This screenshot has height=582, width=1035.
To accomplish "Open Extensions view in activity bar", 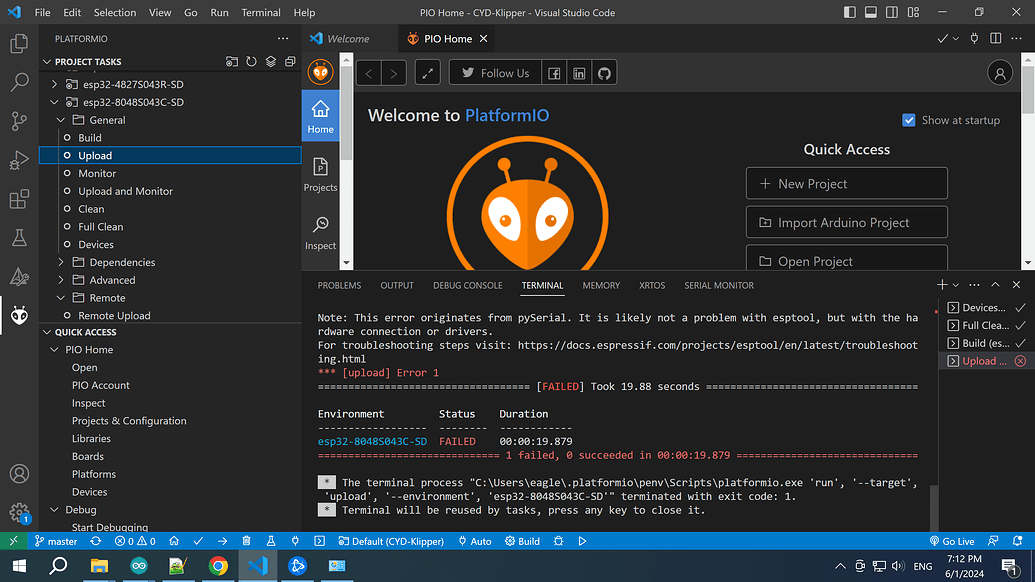I will [x=19, y=199].
